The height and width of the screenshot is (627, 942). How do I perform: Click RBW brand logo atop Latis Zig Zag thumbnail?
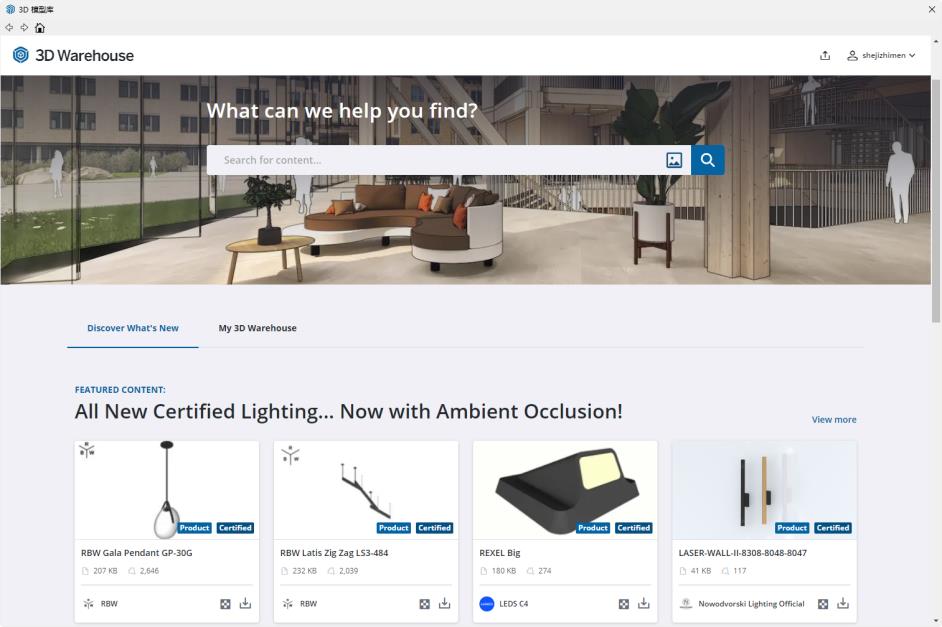click(291, 455)
